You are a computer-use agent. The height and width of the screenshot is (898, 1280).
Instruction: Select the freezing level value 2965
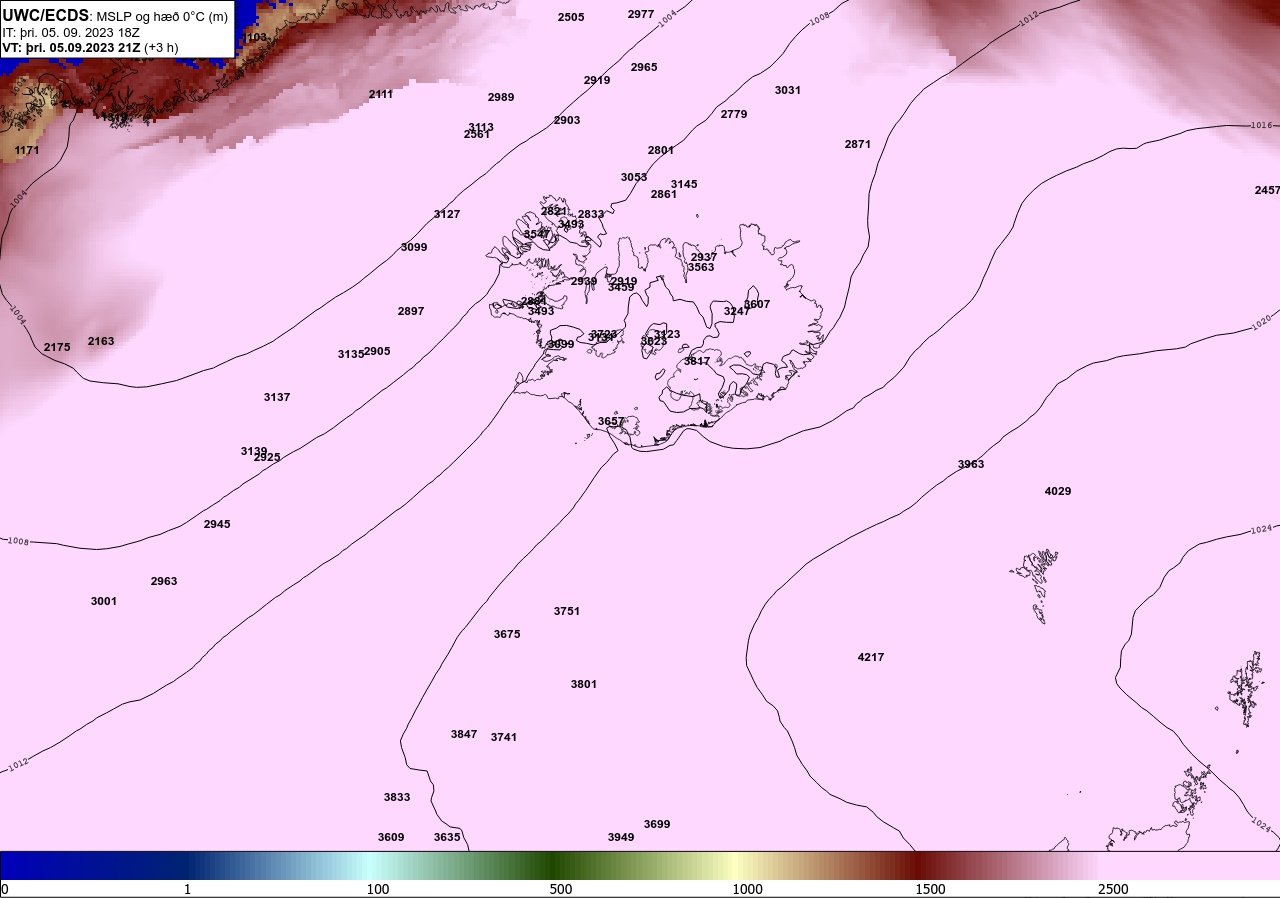point(644,67)
